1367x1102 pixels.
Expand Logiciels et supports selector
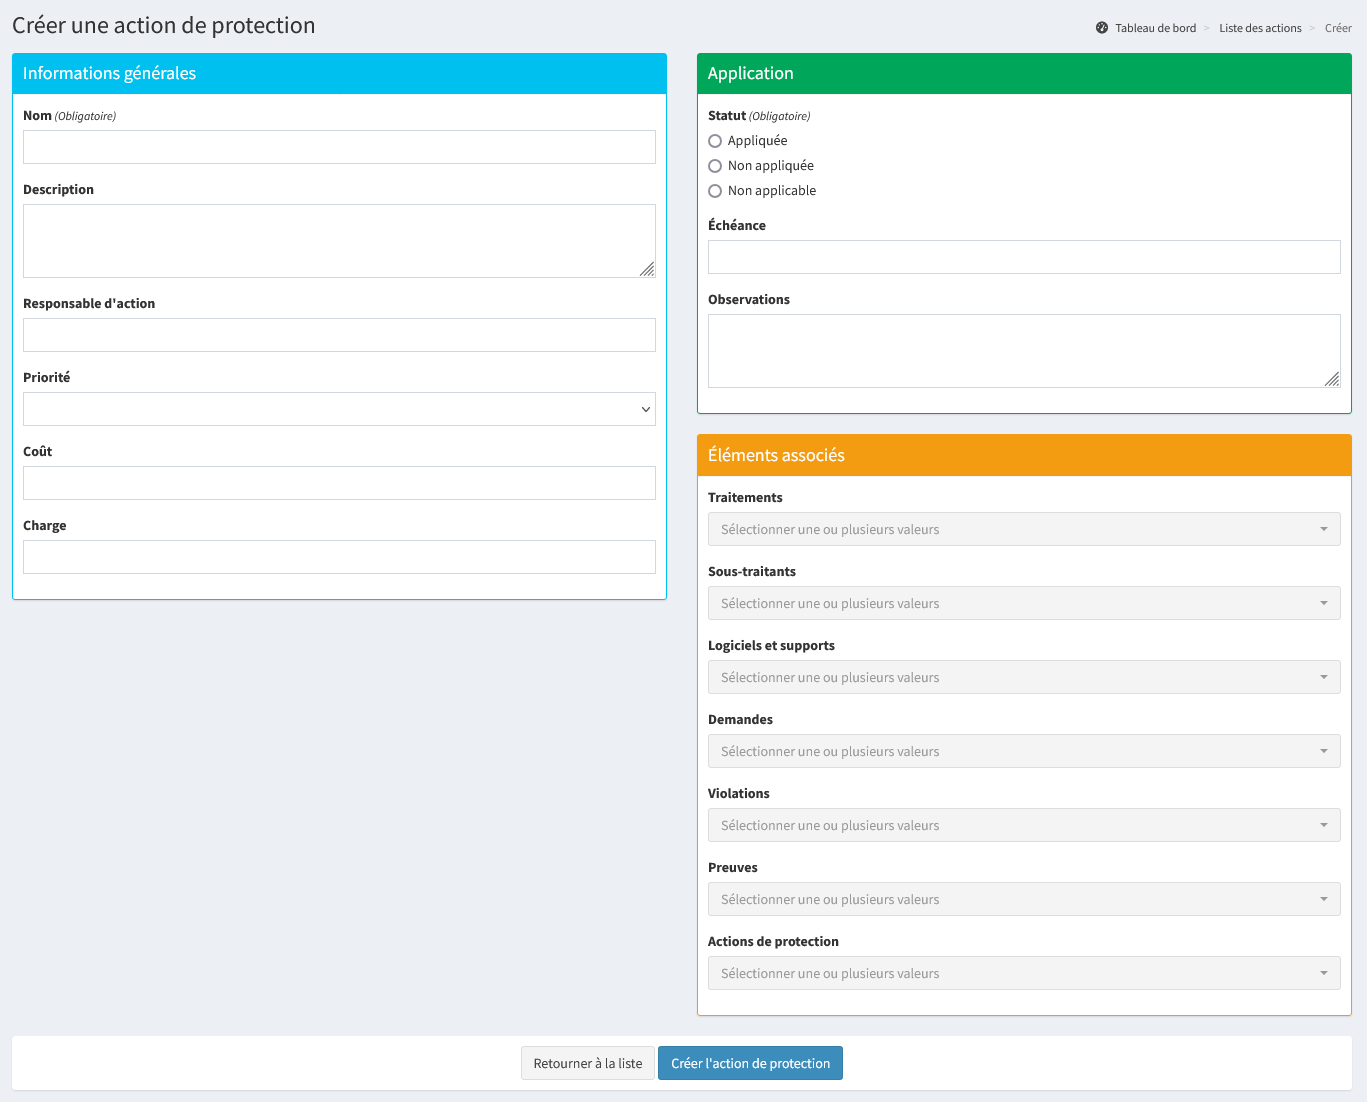1023,677
